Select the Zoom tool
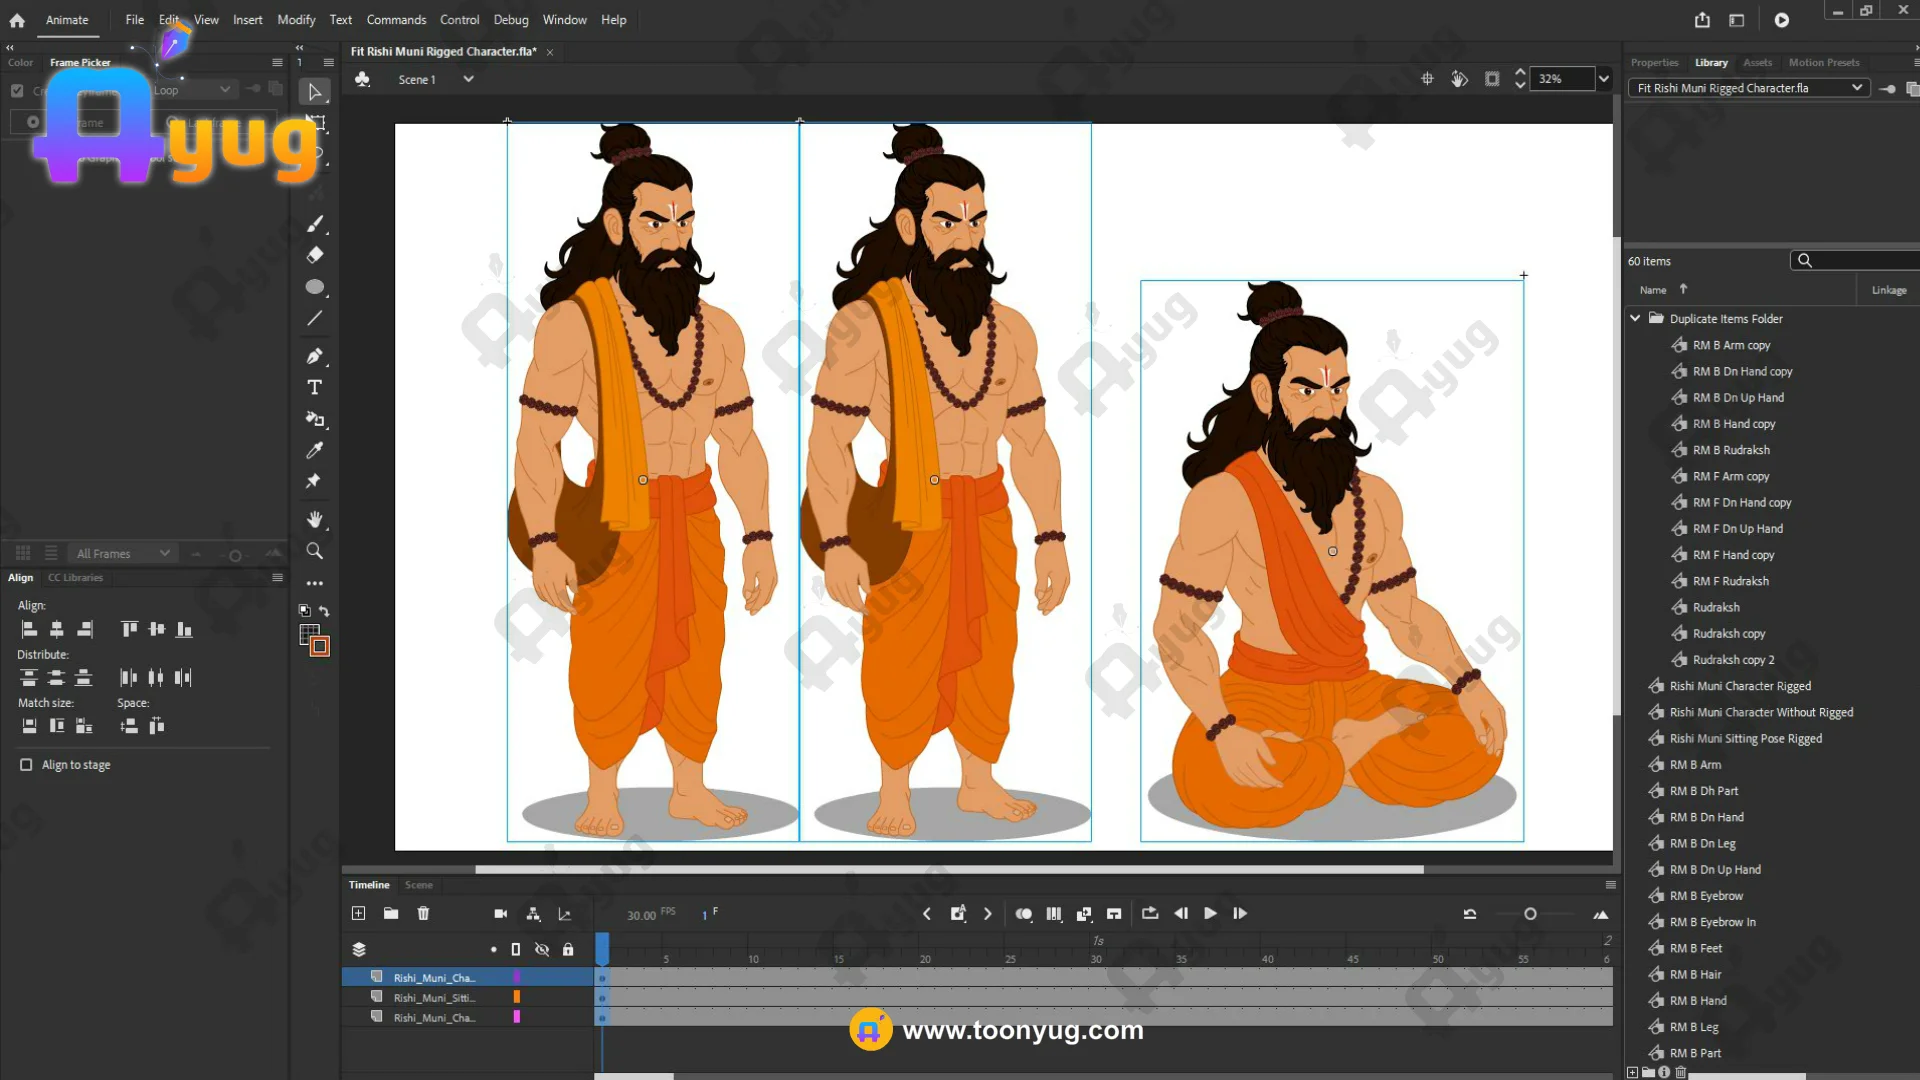Image resolution: width=1920 pixels, height=1080 pixels. 314,551
